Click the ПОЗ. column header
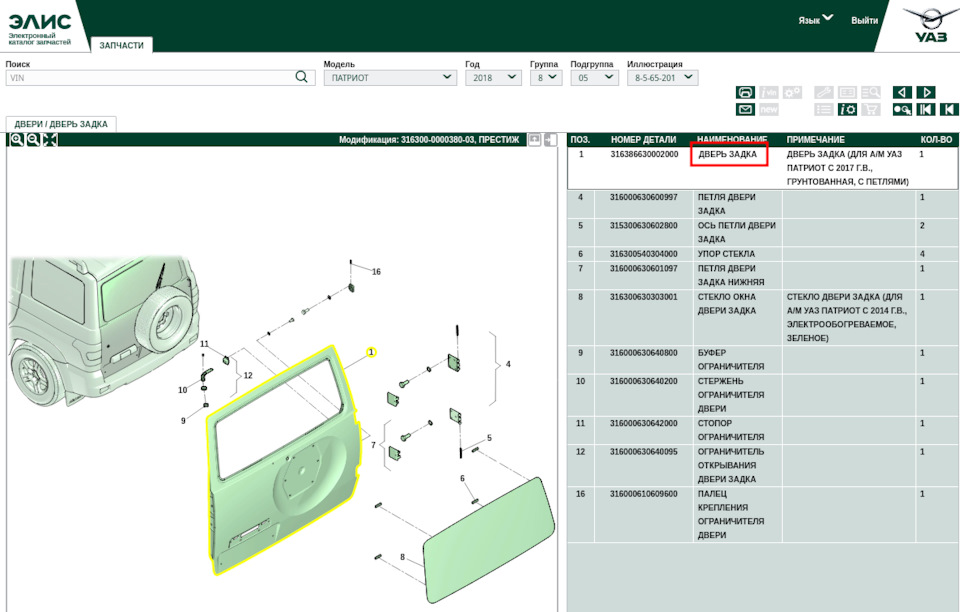The image size is (960, 612). 580,140
